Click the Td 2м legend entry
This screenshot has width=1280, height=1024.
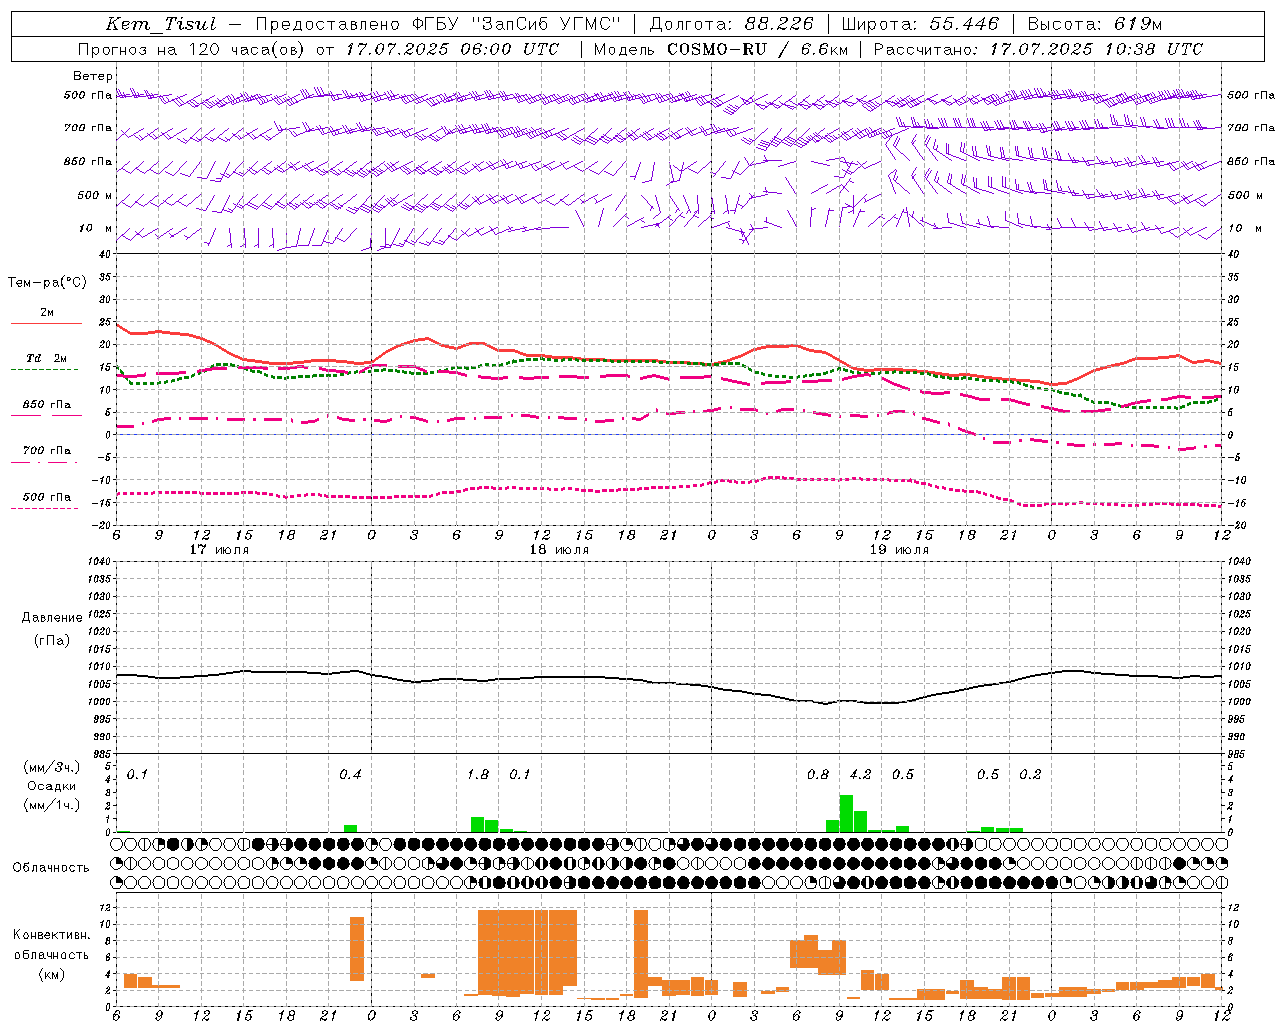point(46,358)
